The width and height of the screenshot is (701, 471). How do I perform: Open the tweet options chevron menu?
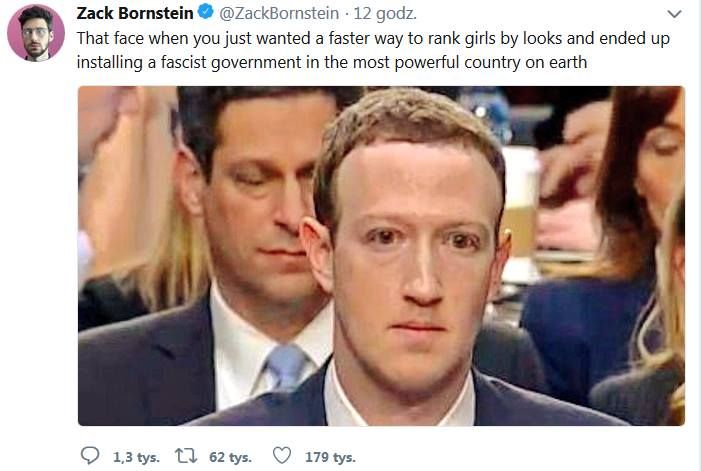[674, 14]
